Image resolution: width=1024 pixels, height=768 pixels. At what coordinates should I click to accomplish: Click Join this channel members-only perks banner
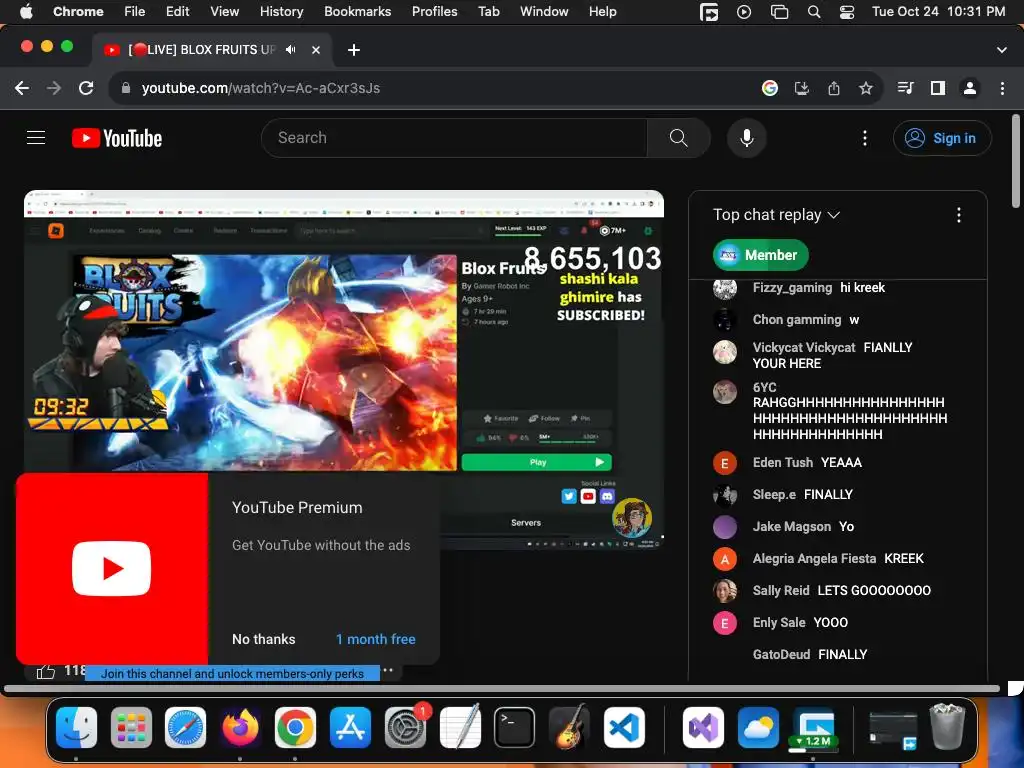click(232, 673)
